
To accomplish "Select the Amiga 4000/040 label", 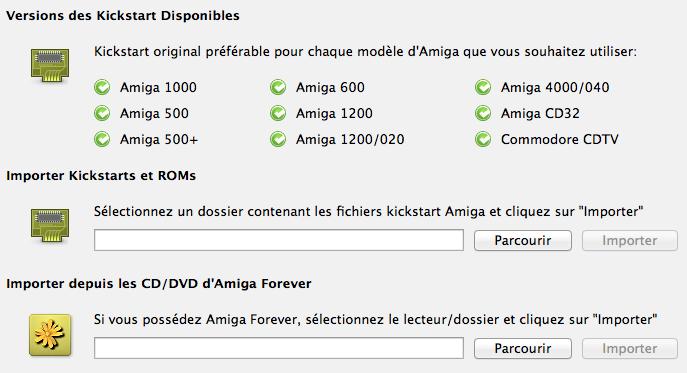I will [555, 87].
